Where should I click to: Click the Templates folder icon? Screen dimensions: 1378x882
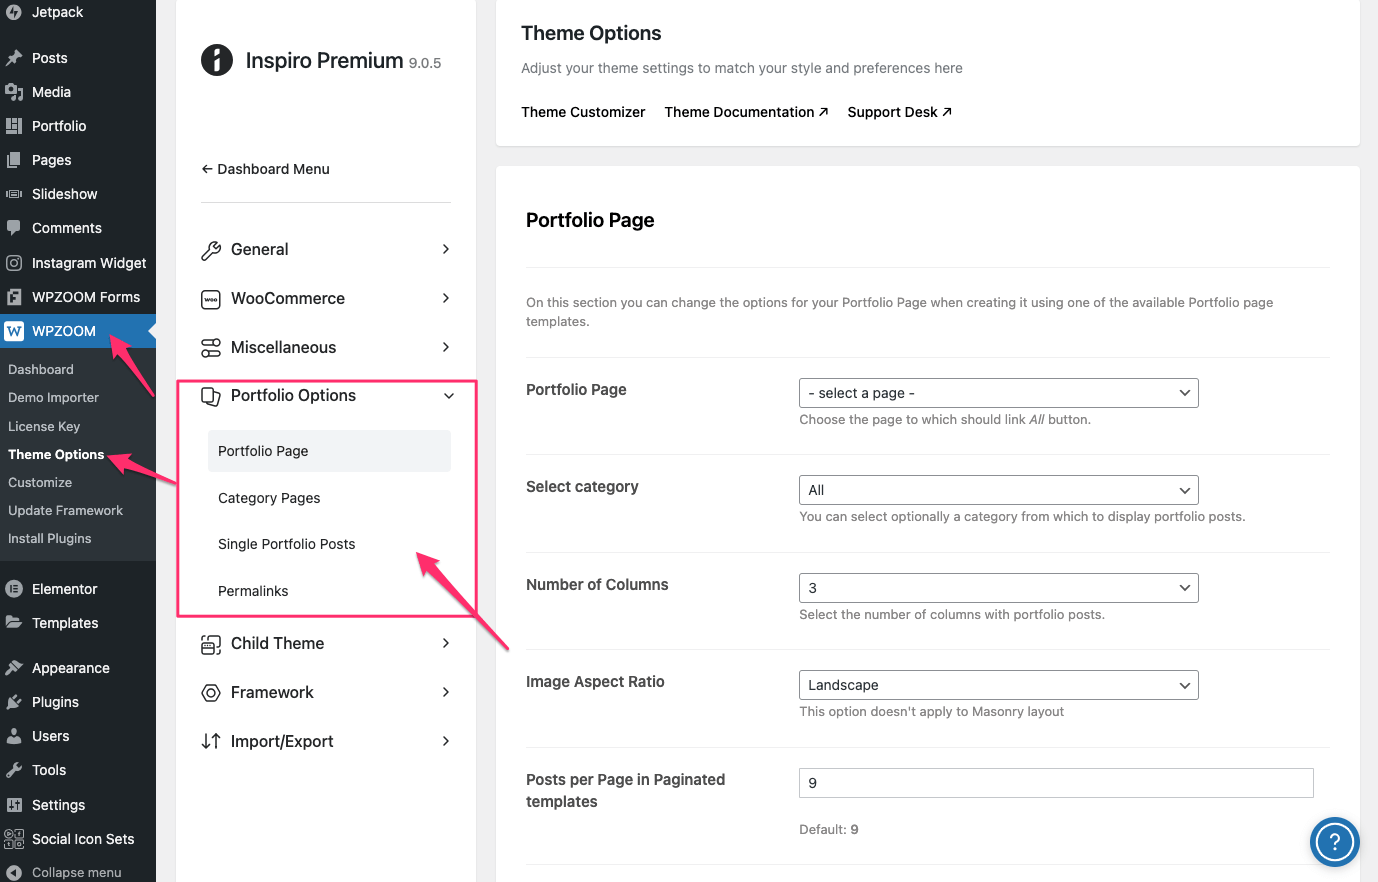tap(14, 623)
